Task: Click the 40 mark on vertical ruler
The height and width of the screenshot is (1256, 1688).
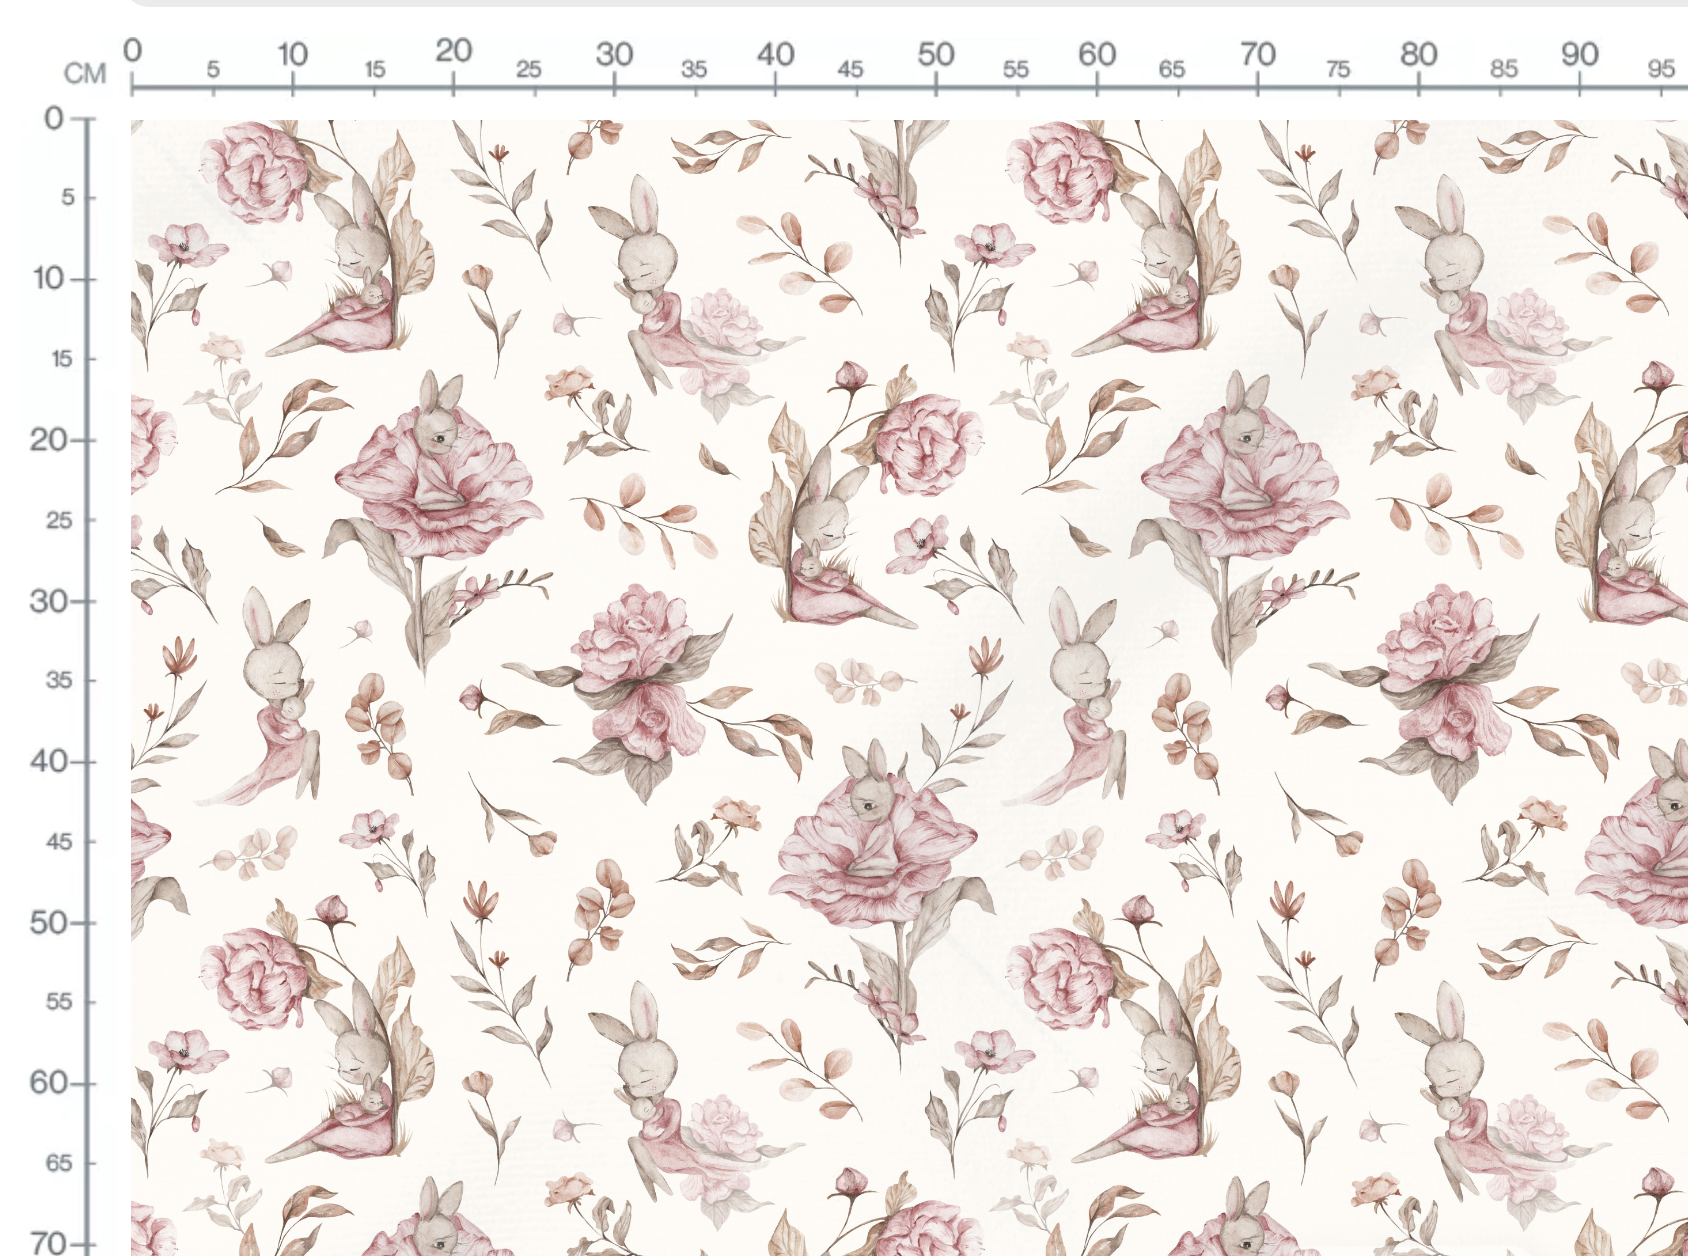Action: tap(49, 762)
